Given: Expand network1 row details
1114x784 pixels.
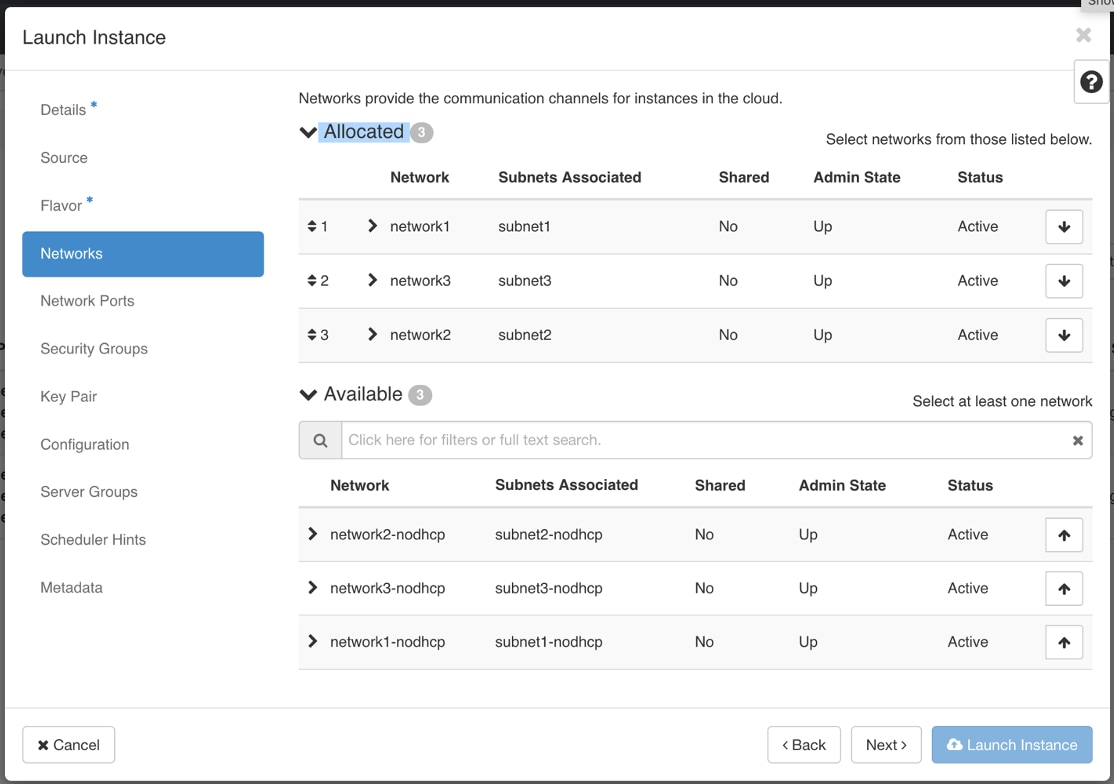Looking at the screenshot, I should [x=372, y=226].
